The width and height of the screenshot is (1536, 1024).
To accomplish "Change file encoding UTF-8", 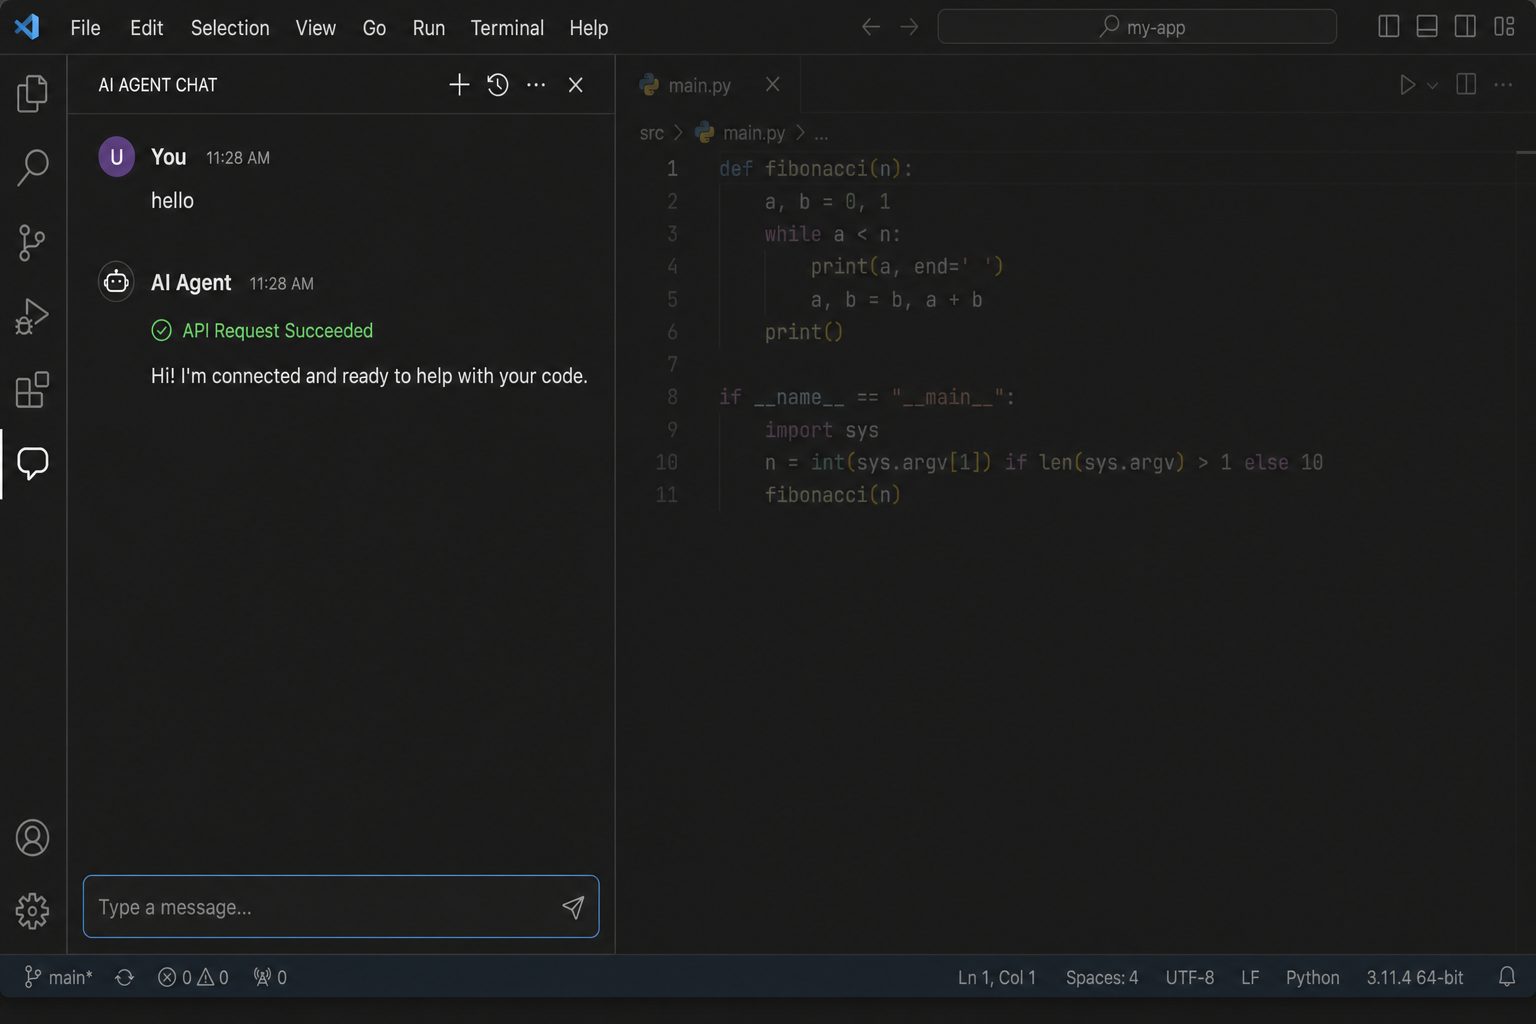I will click(x=1189, y=977).
